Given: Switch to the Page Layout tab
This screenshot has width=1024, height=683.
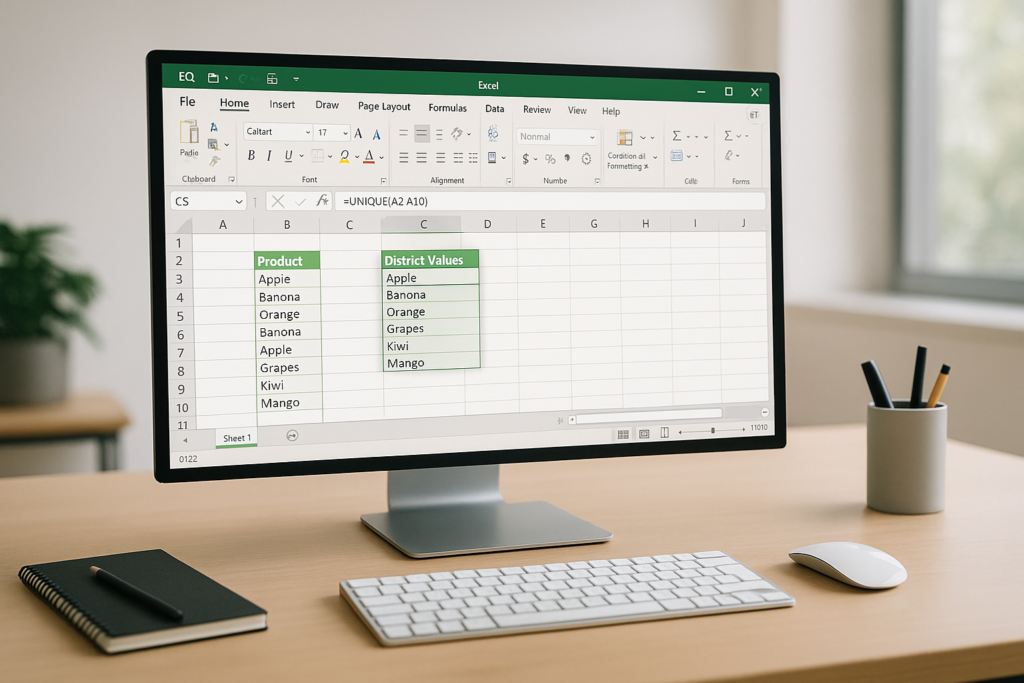Looking at the screenshot, I should [384, 106].
